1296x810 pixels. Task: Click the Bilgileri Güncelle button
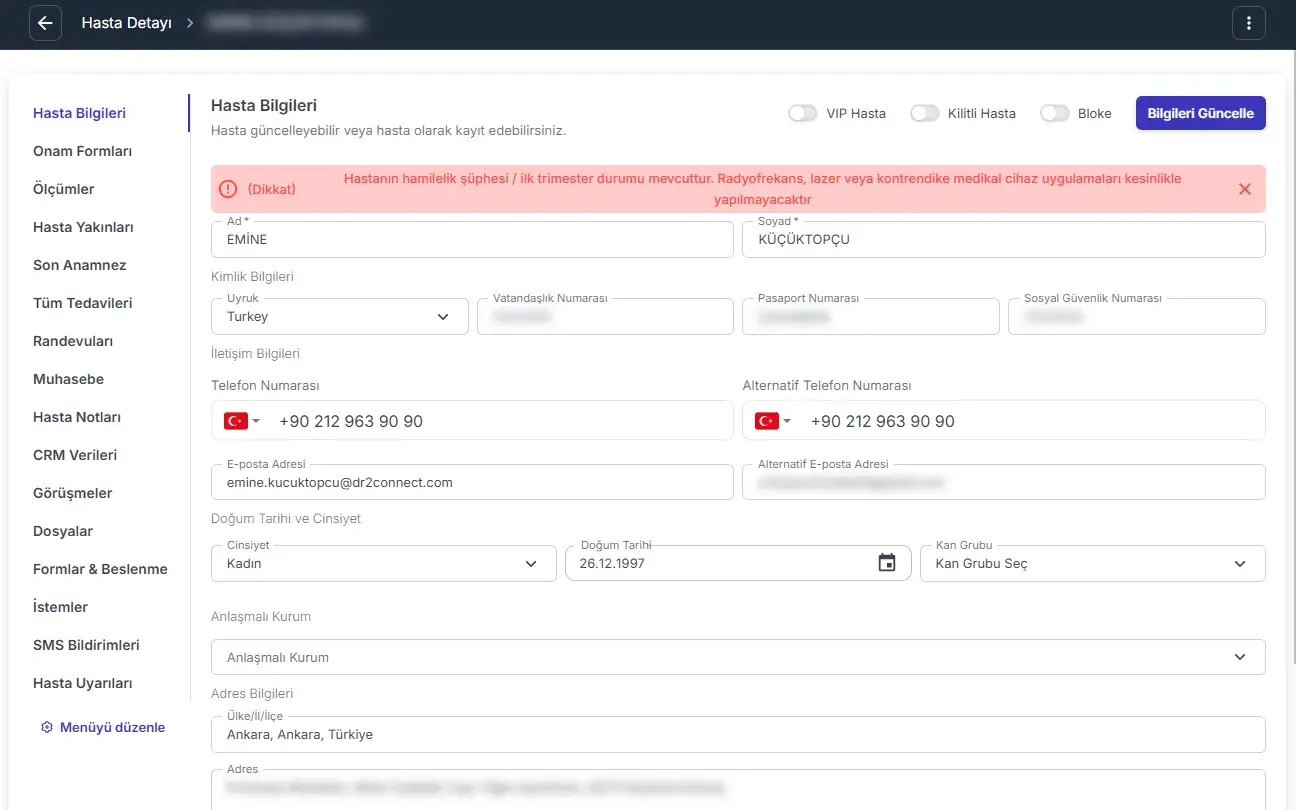[1201, 113]
